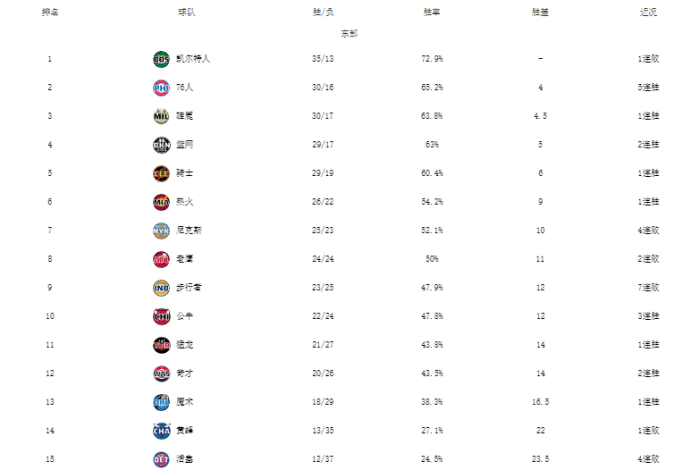This screenshot has width=700, height=470.
Task: Sort by the 胜率 column header
Action: (433, 12)
